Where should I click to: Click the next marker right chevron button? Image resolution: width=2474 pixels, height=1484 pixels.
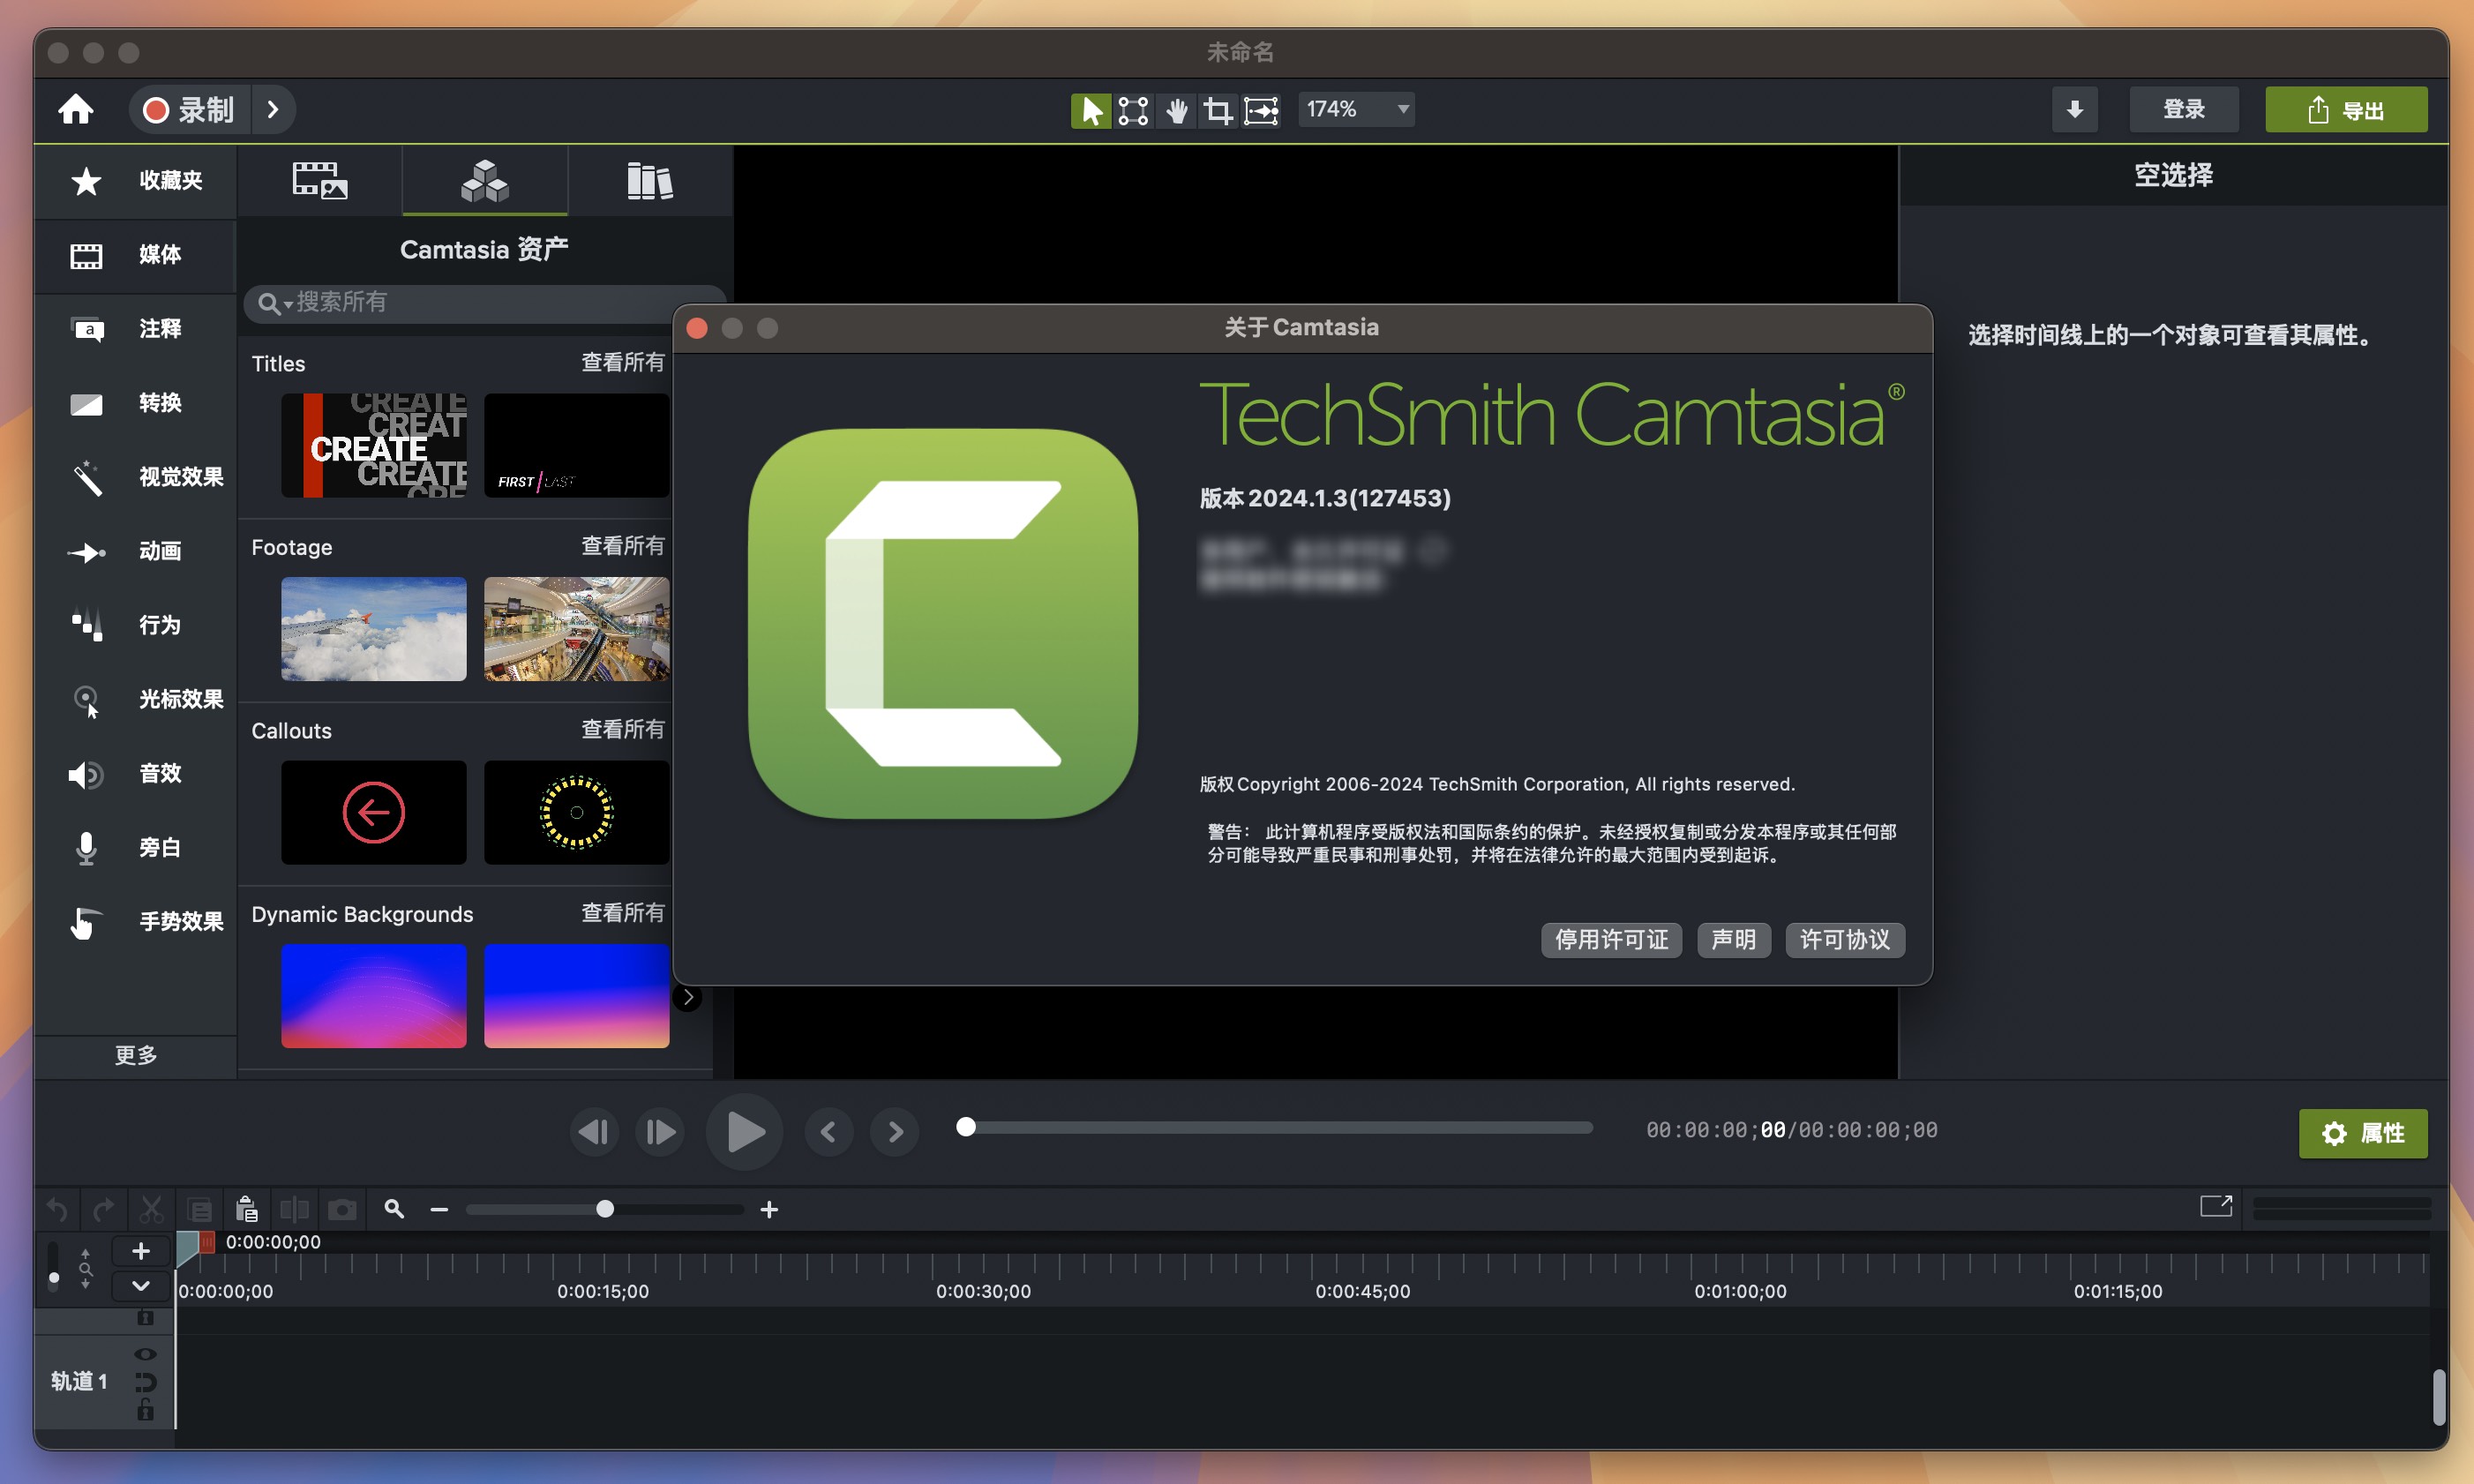(895, 1132)
